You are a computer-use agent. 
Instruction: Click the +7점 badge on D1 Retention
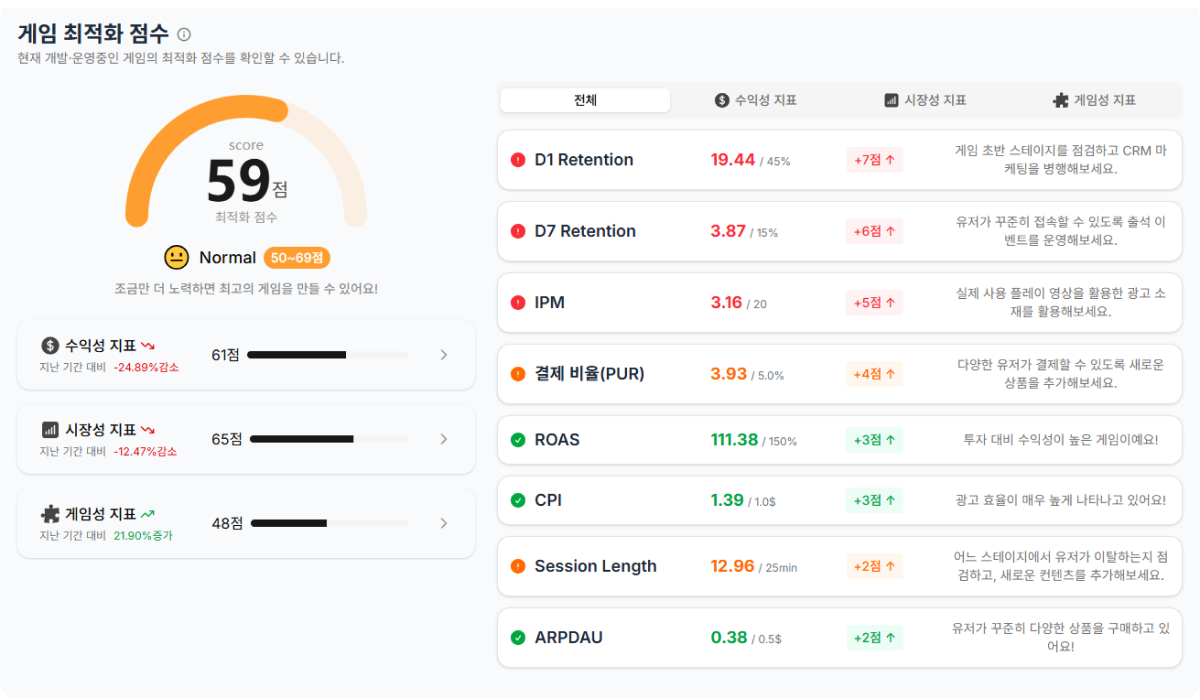click(x=875, y=160)
